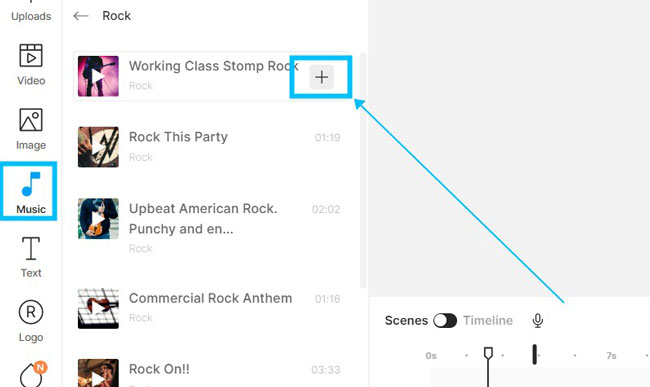The height and width of the screenshot is (387, 650).
Task: Click the microphone voiceover icon
Action: click(x=538, y=320)
